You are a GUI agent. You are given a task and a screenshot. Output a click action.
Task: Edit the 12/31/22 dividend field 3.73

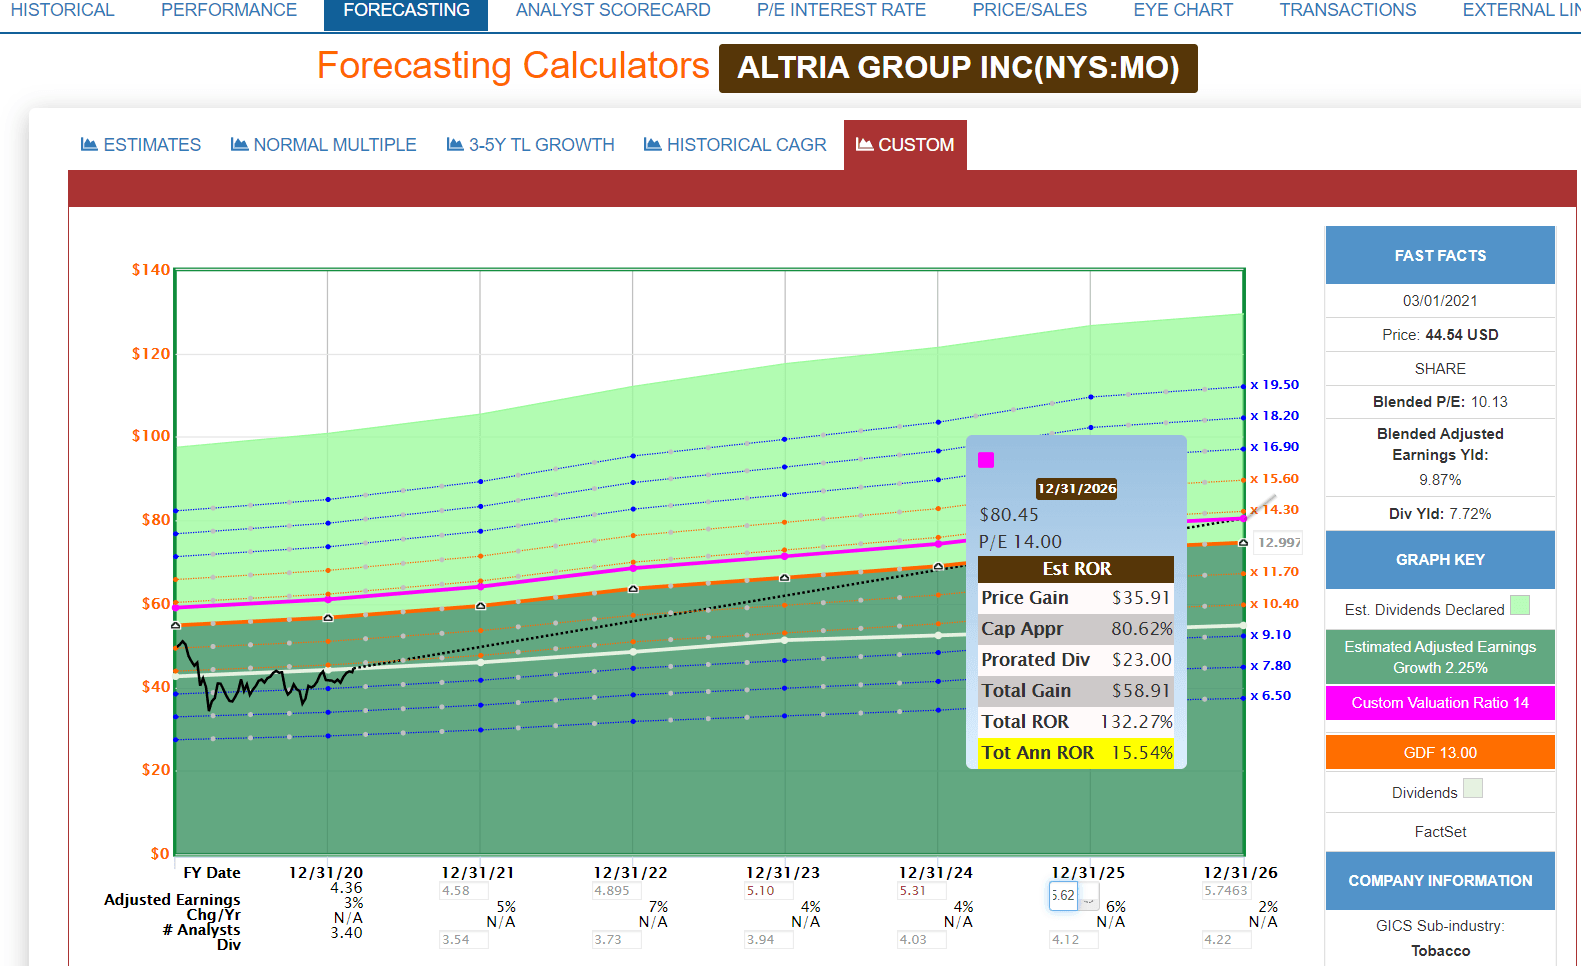(616, 940)
